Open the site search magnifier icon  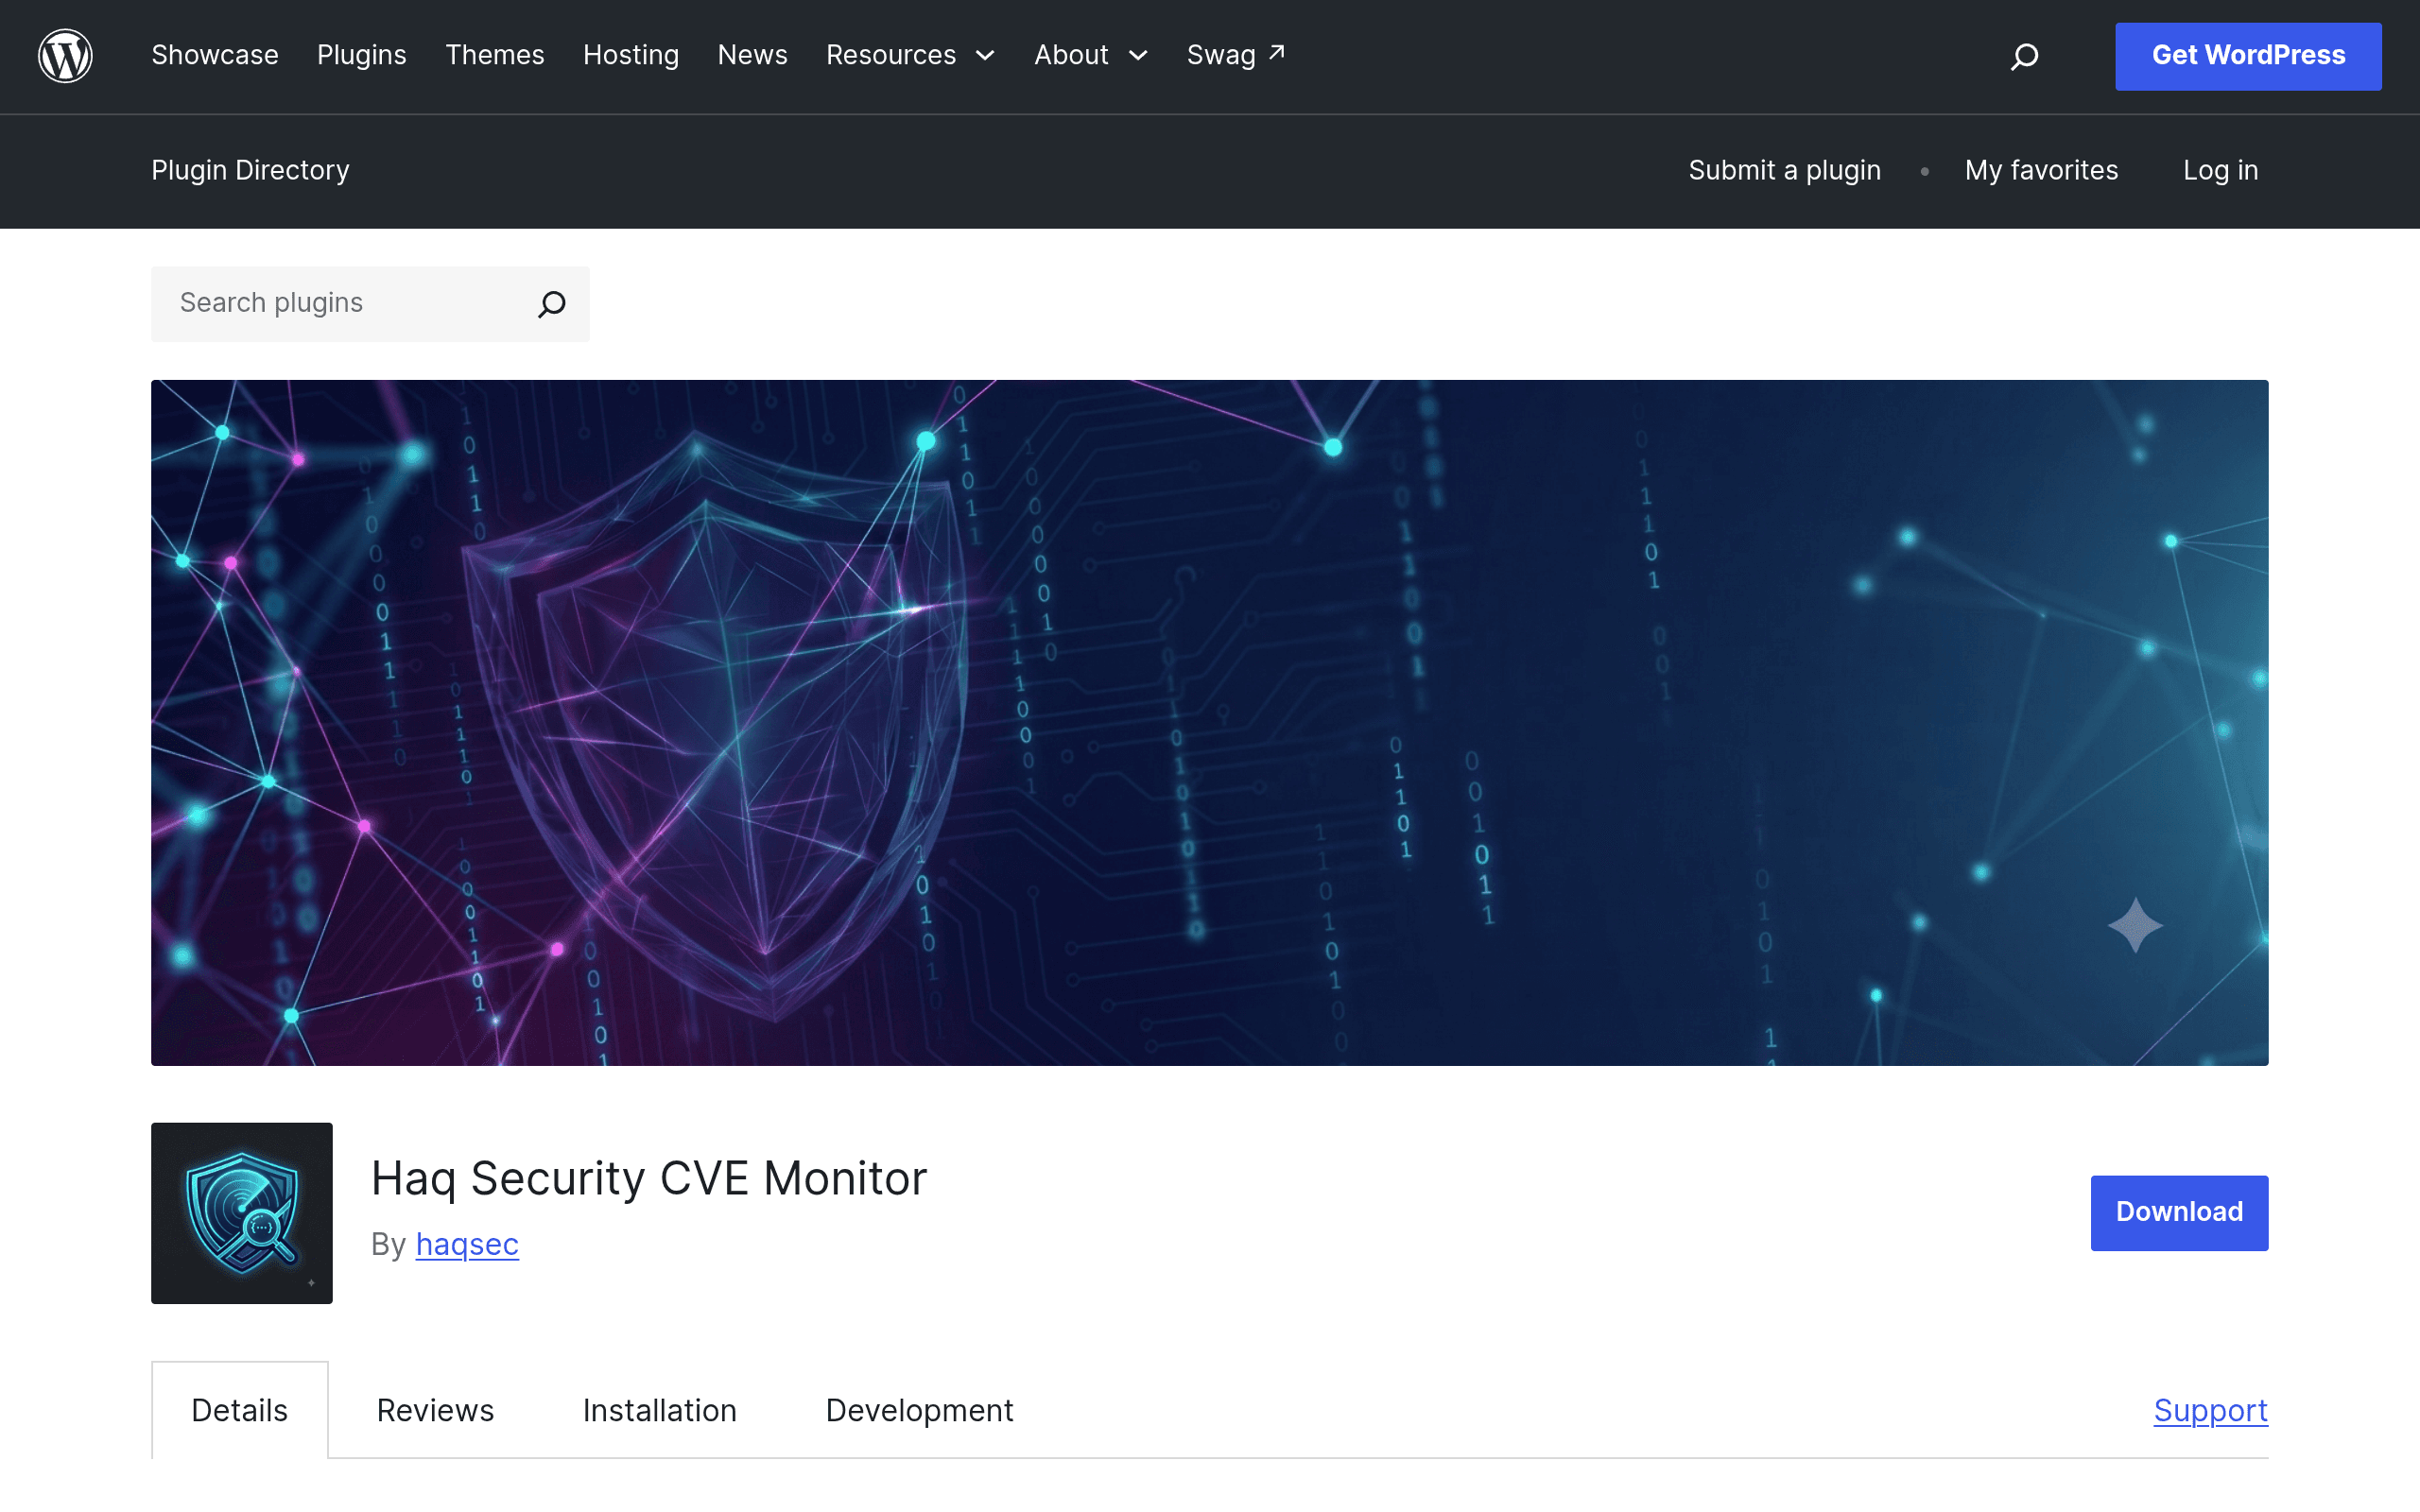(x=2024, y=56)
